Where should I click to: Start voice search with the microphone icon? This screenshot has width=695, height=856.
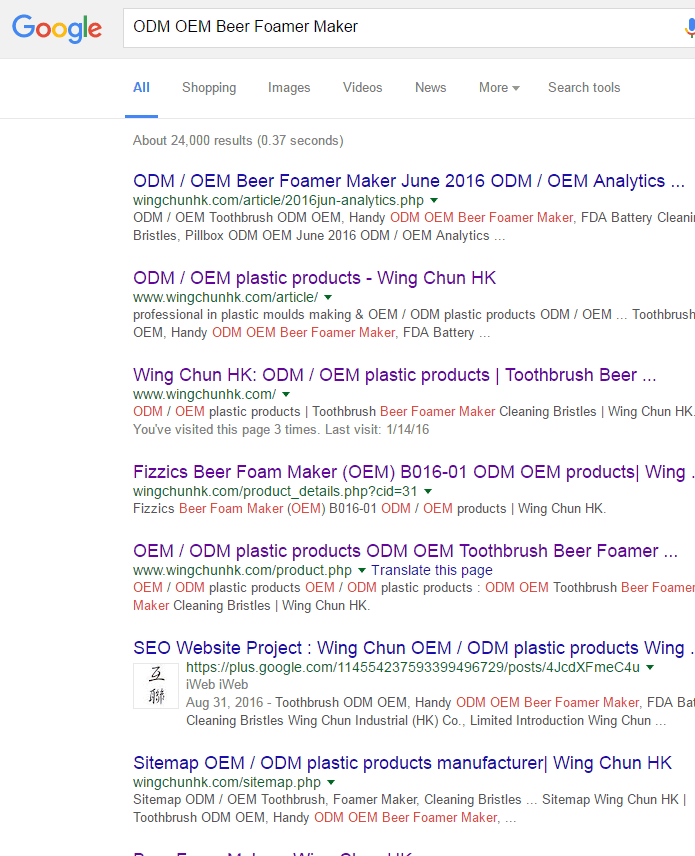coord(690,27)
